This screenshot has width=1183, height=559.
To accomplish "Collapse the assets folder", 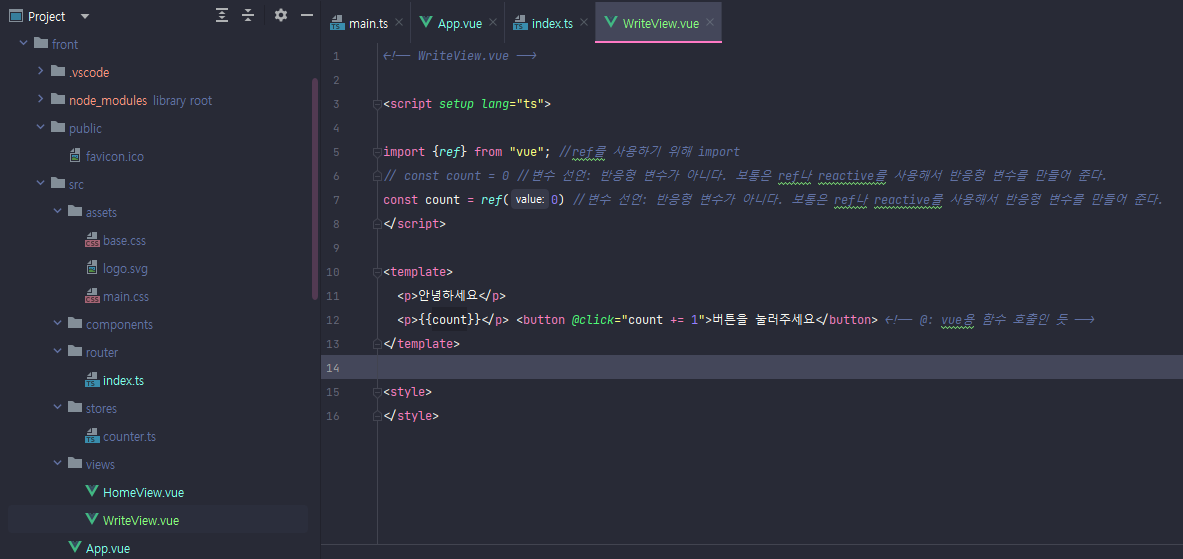I will (57, 211).
